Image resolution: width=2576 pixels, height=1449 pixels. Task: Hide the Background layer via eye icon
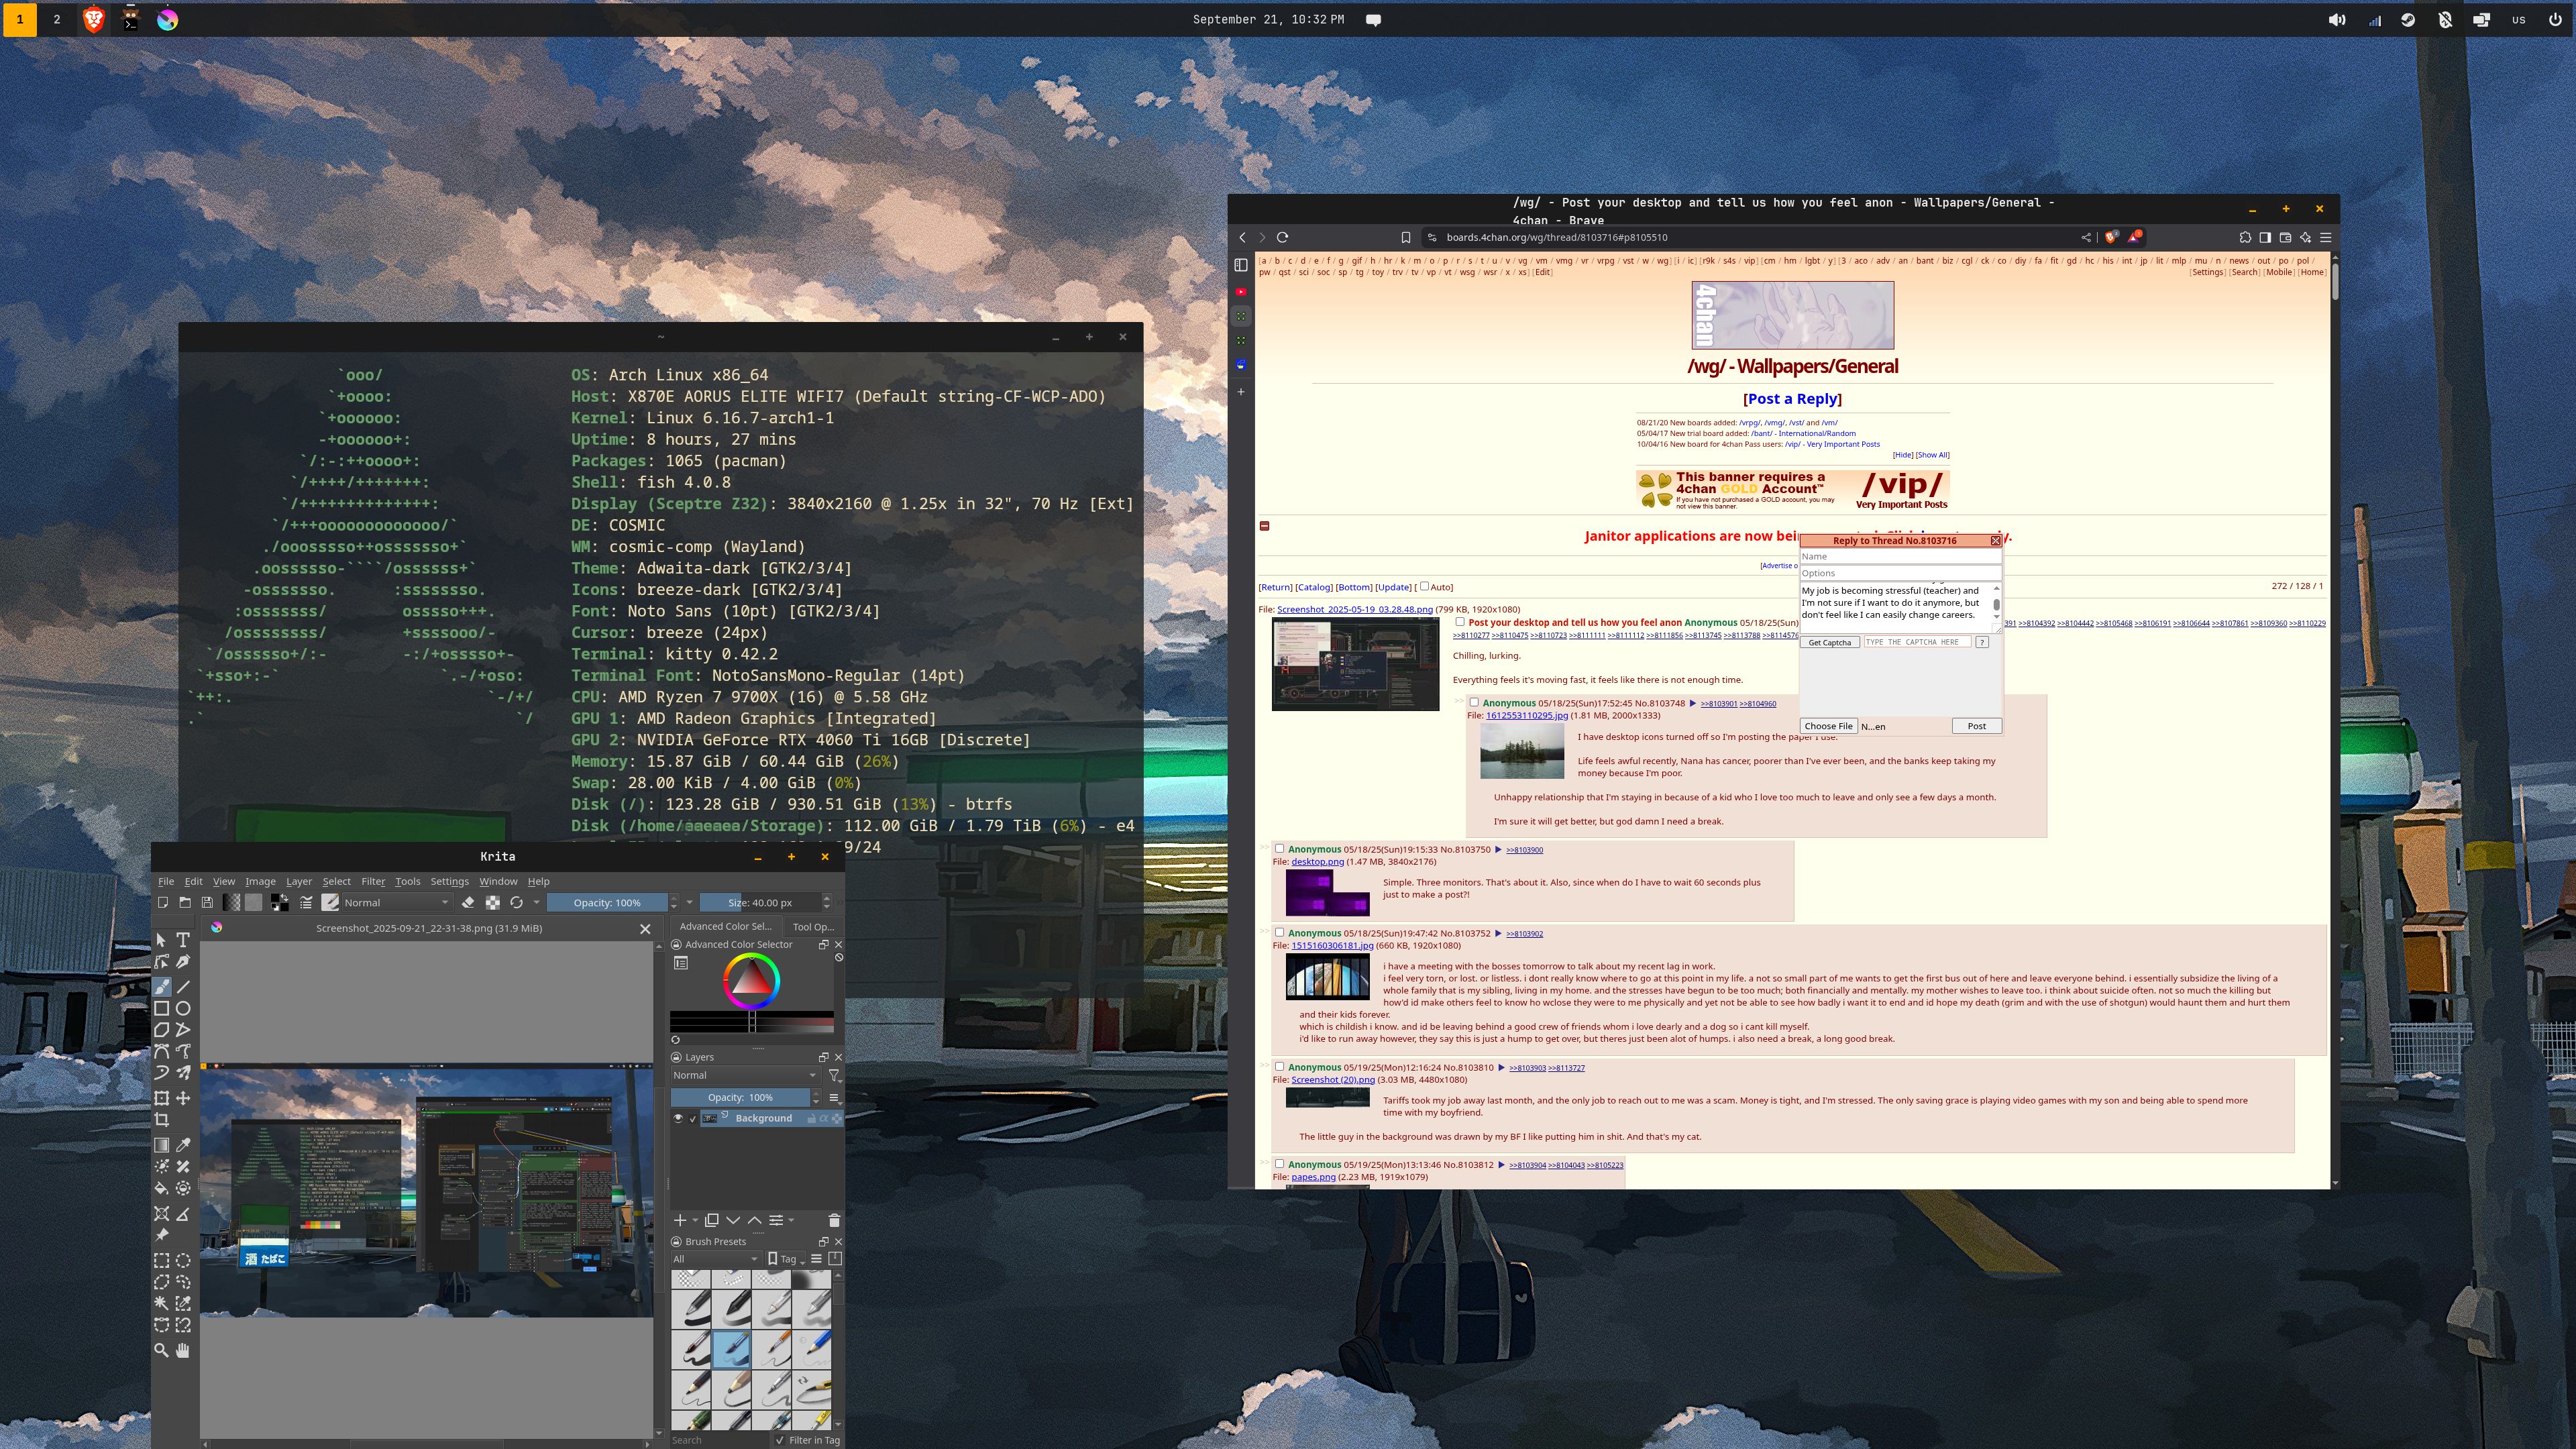point(678,1118)
